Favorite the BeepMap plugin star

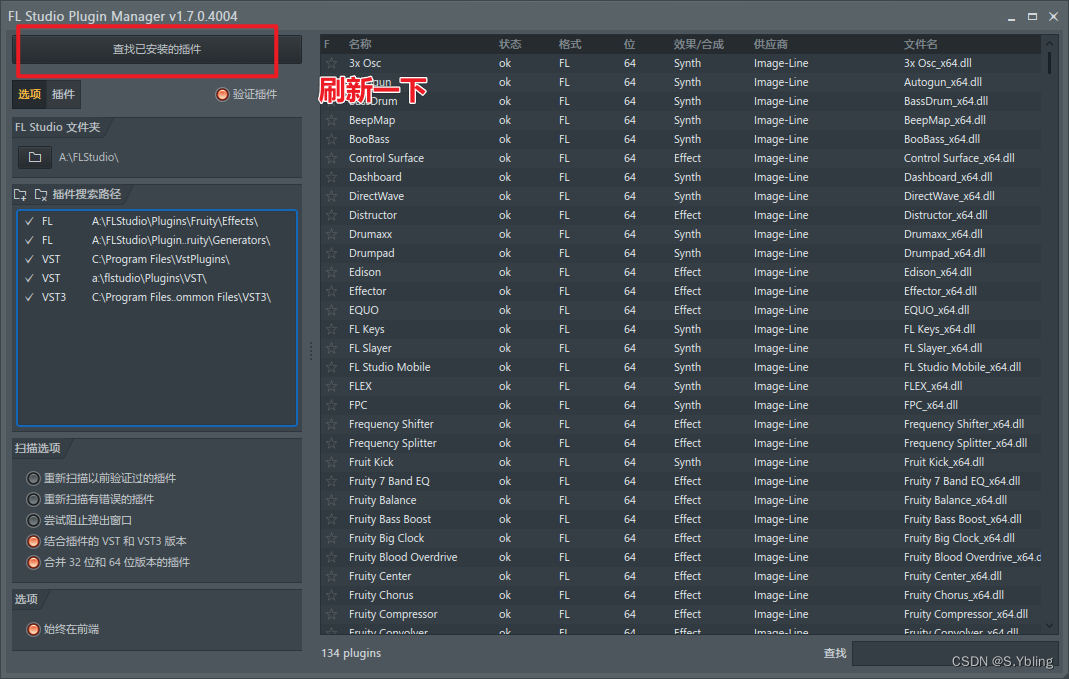point(331,121)
